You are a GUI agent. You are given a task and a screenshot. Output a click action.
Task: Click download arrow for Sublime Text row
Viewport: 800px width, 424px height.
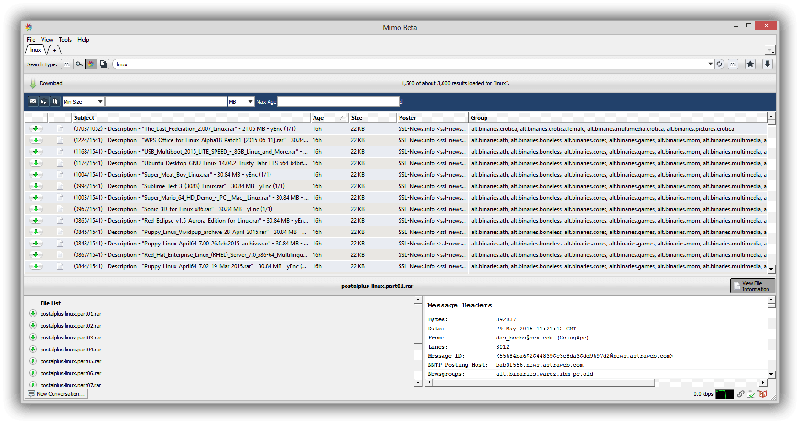[x=36, y=186]
